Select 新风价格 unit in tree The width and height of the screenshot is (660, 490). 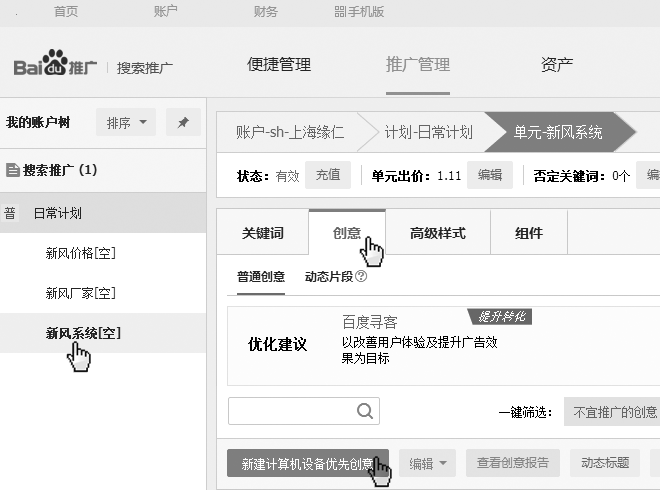tap(80, 253)
